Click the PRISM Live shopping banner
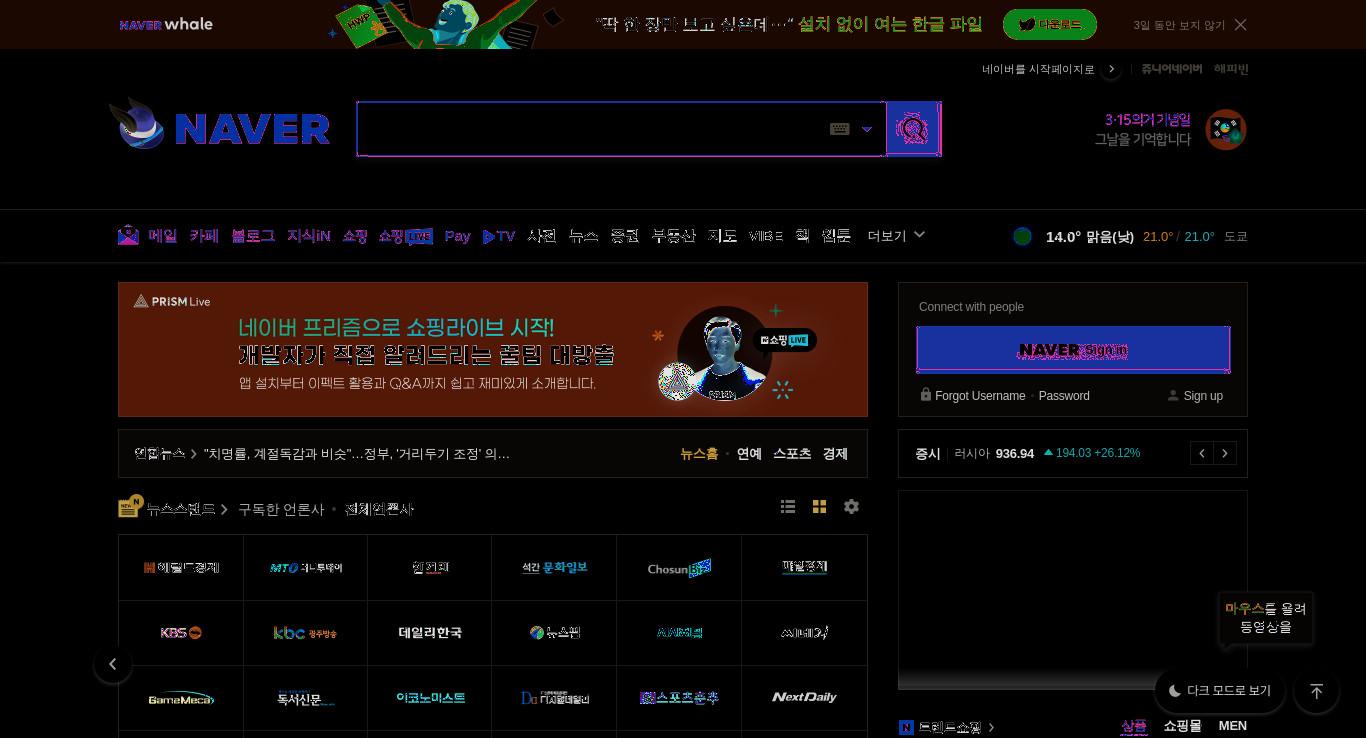 click(493, 349)
